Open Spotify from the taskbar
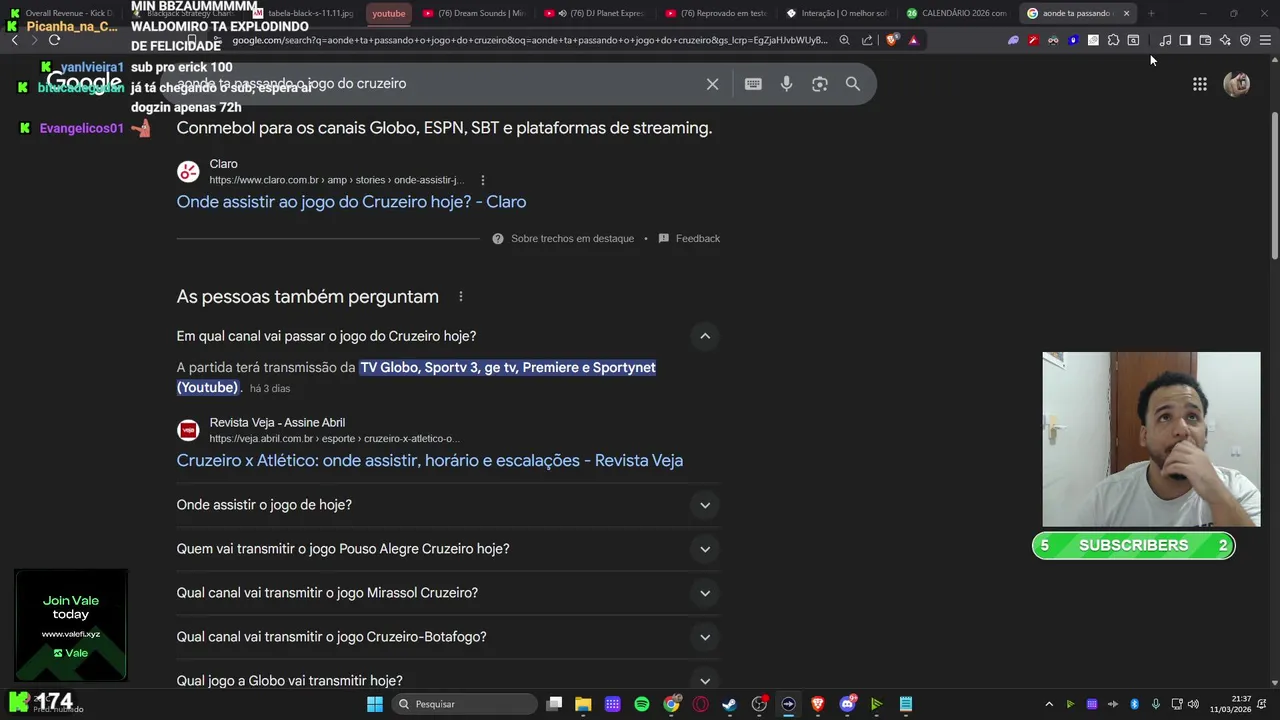Screen dimensions: 1280x720 click(642, 704)
